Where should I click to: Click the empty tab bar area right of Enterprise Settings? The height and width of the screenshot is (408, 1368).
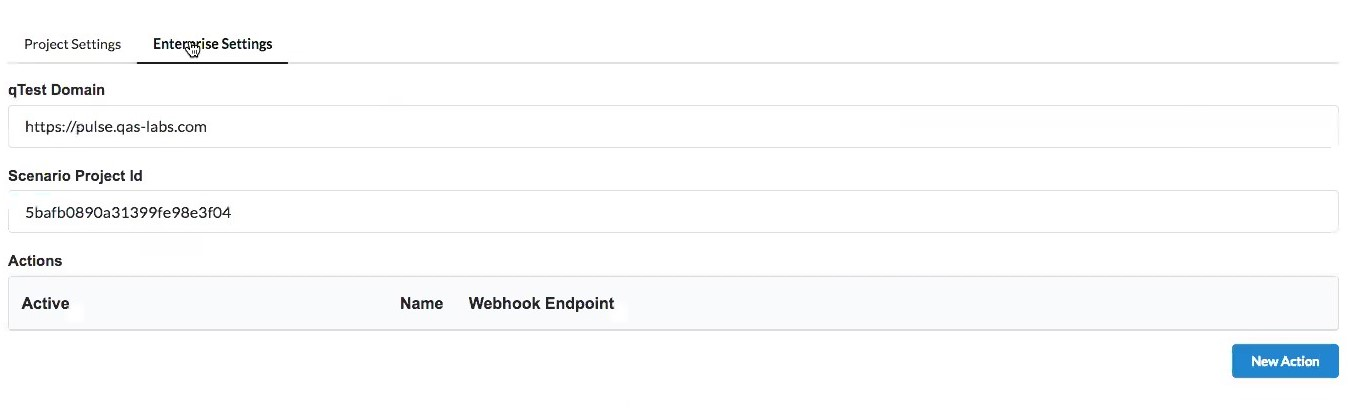800,44
